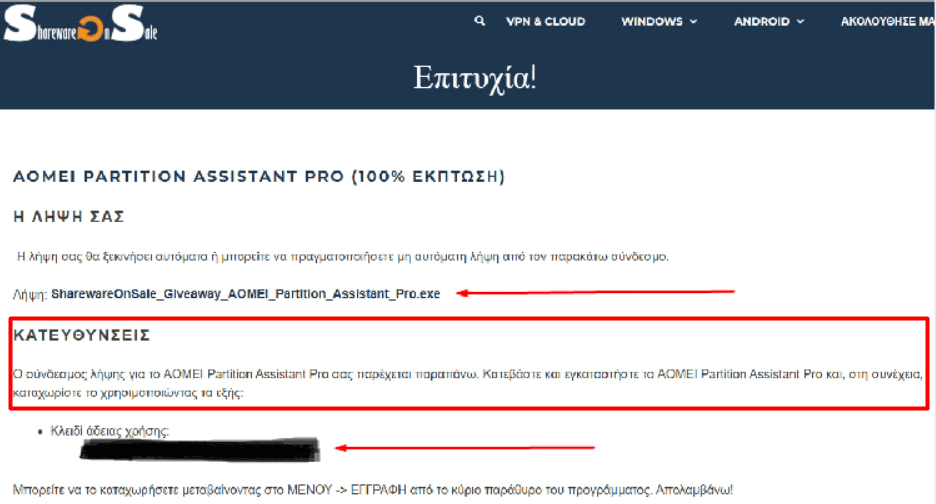Click the Επιτυχία! page heading
936x504 pixels.
point(475,78)
